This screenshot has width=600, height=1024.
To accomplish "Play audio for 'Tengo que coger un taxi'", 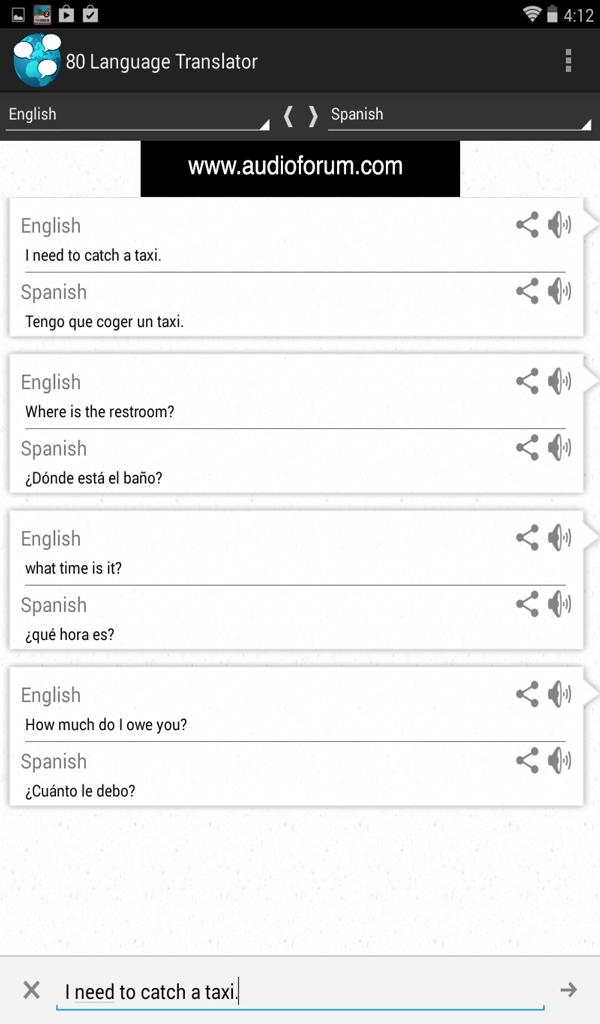I will pyautogui.click(x=560, y=292).
